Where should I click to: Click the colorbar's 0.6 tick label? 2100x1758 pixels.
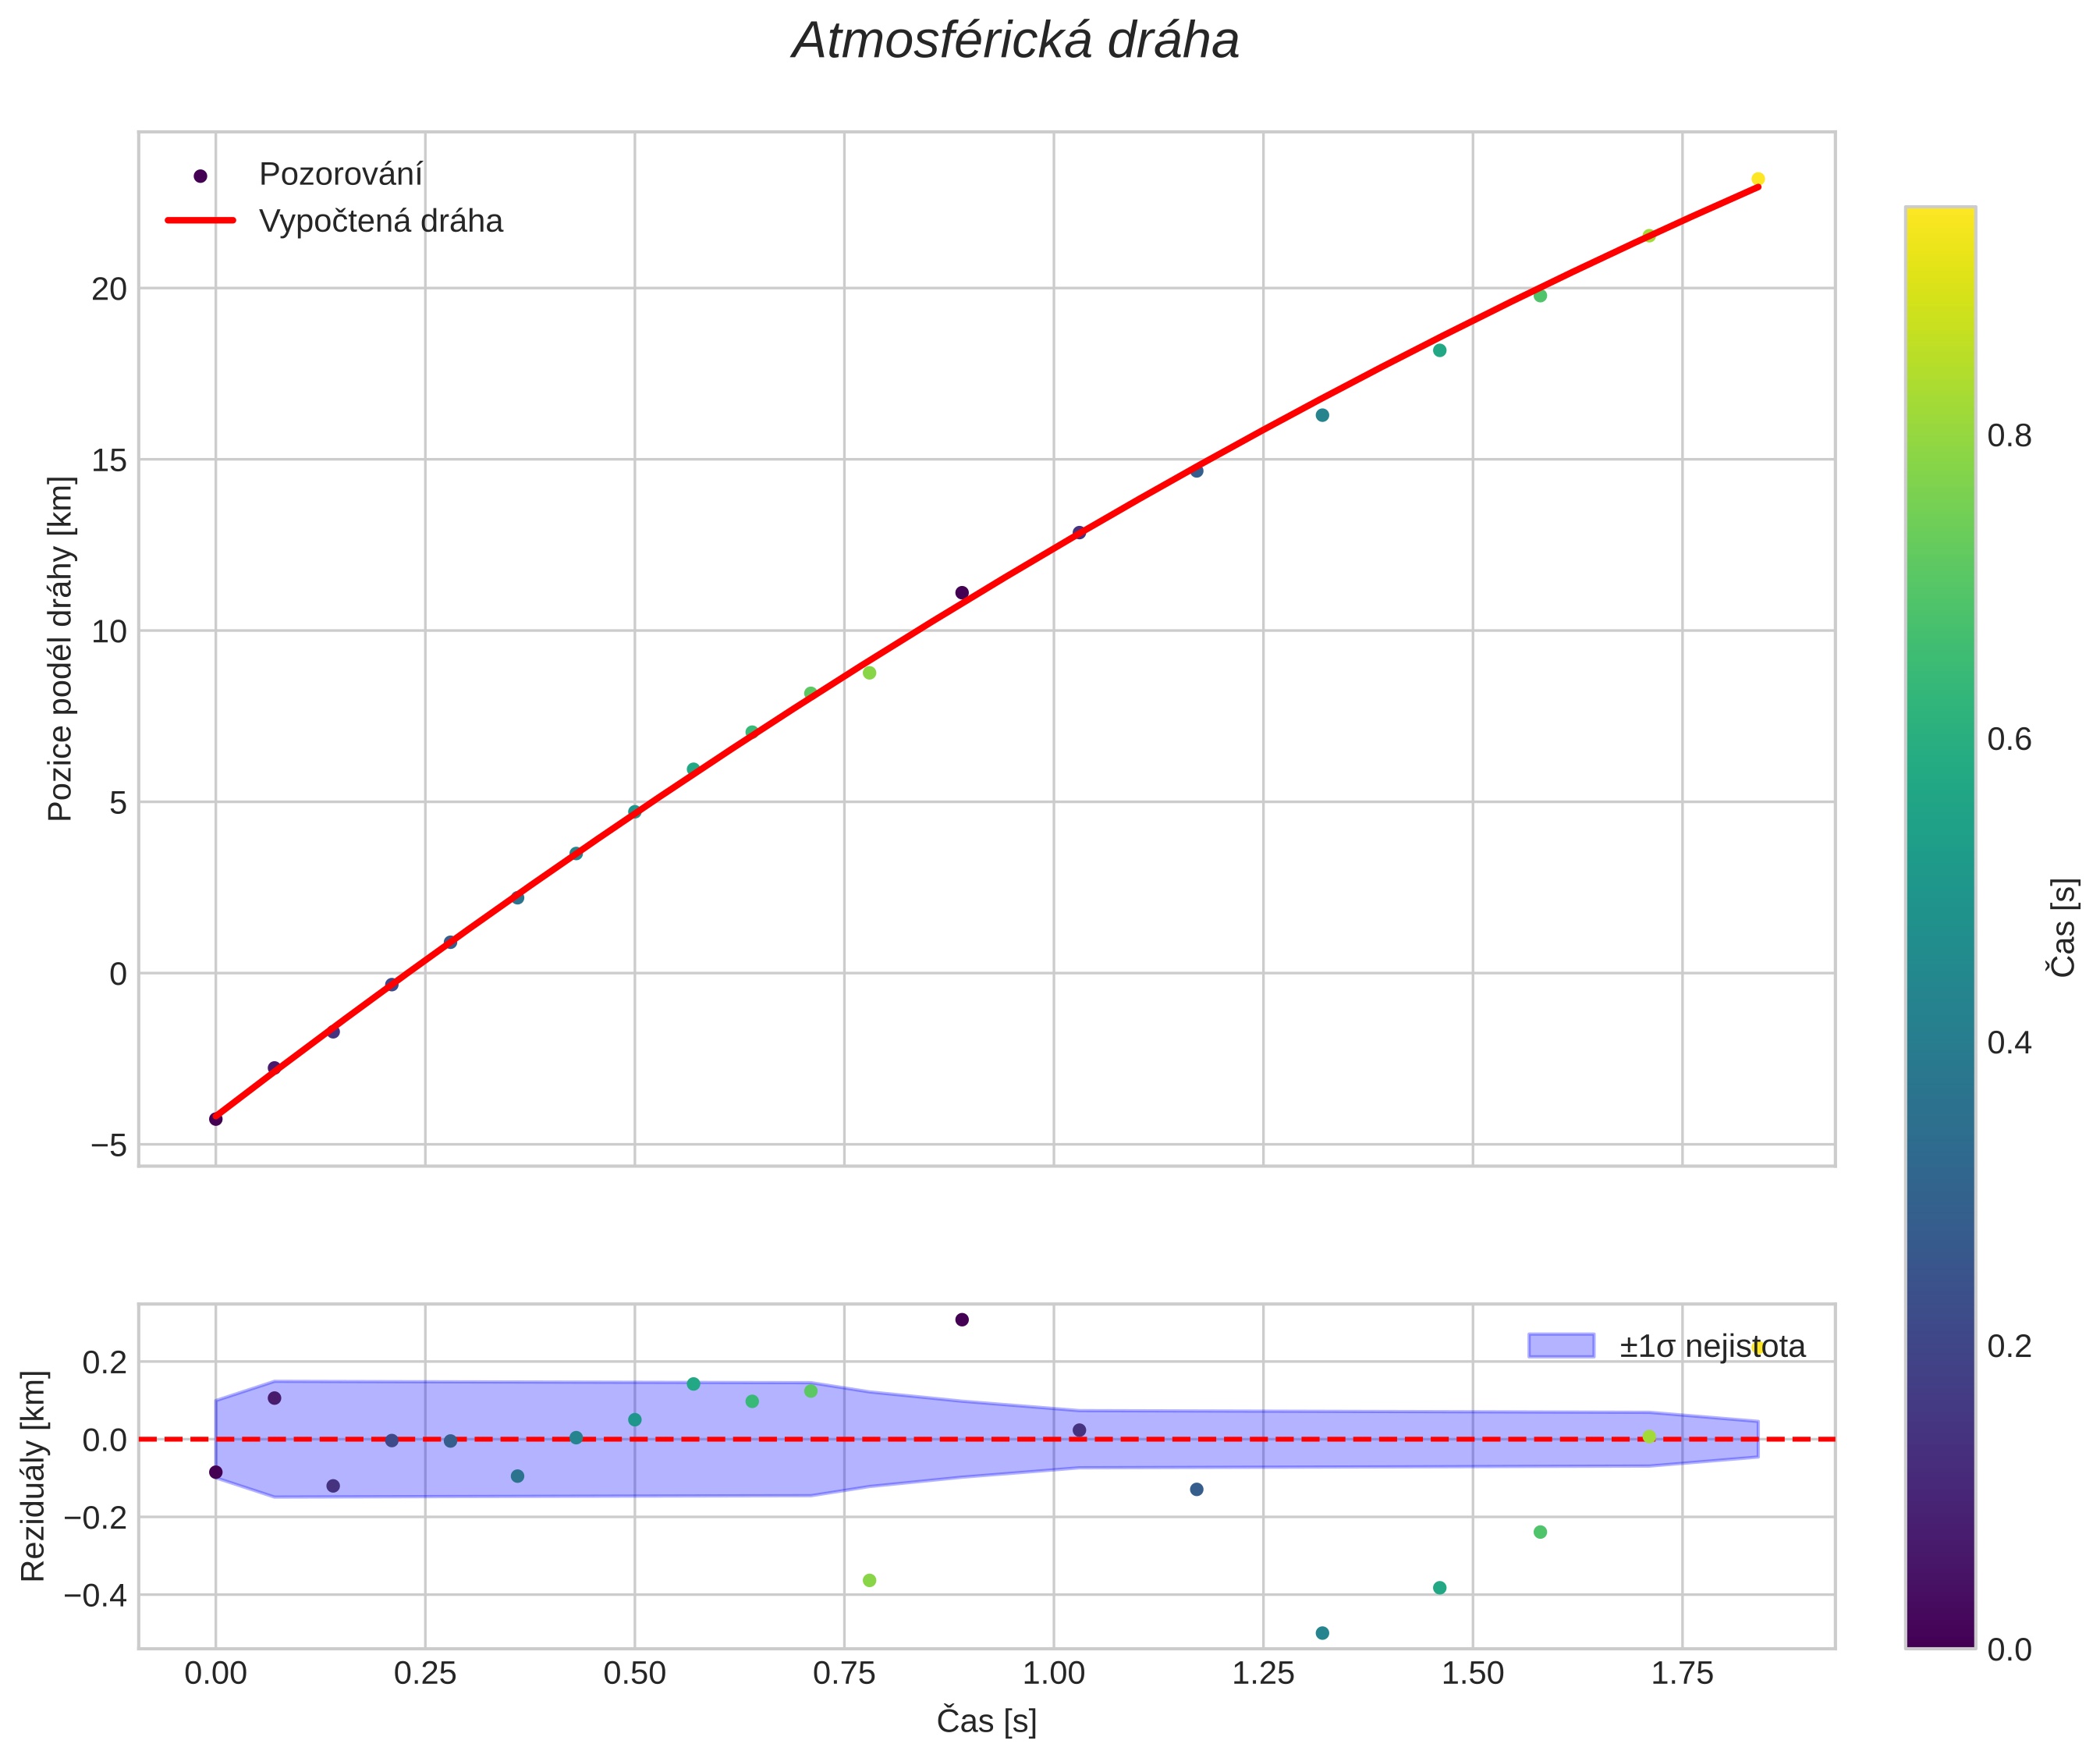coord(2010,739)
